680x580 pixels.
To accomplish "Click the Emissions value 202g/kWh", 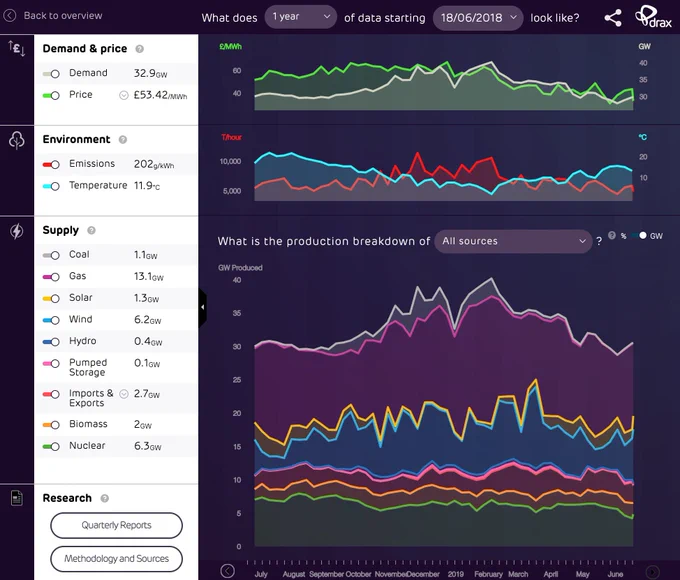I will (154, 164).
